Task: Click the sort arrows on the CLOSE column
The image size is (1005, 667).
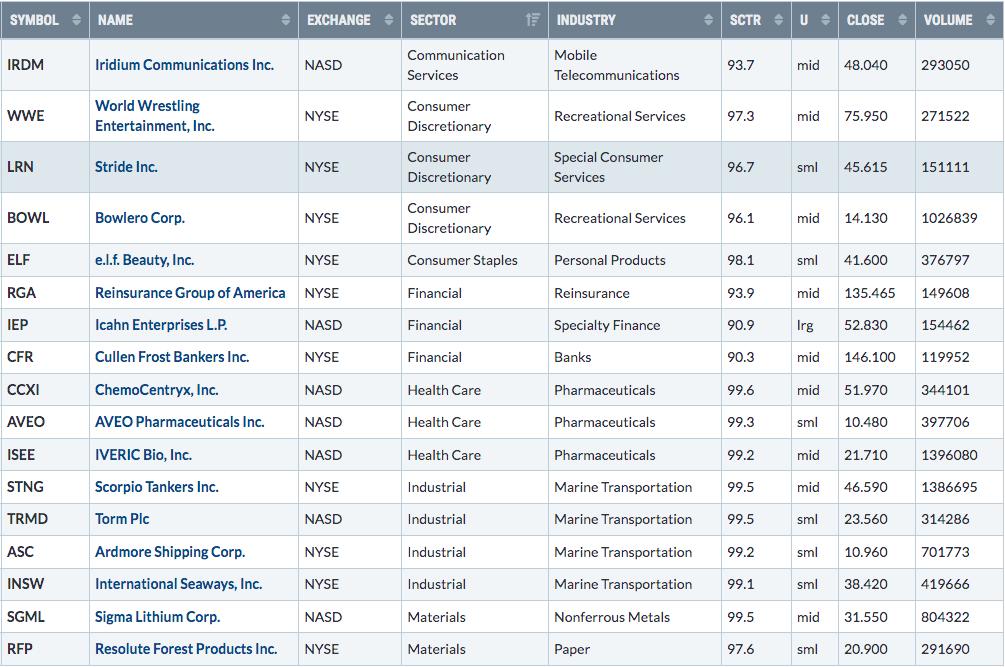Action: [902, 20]
